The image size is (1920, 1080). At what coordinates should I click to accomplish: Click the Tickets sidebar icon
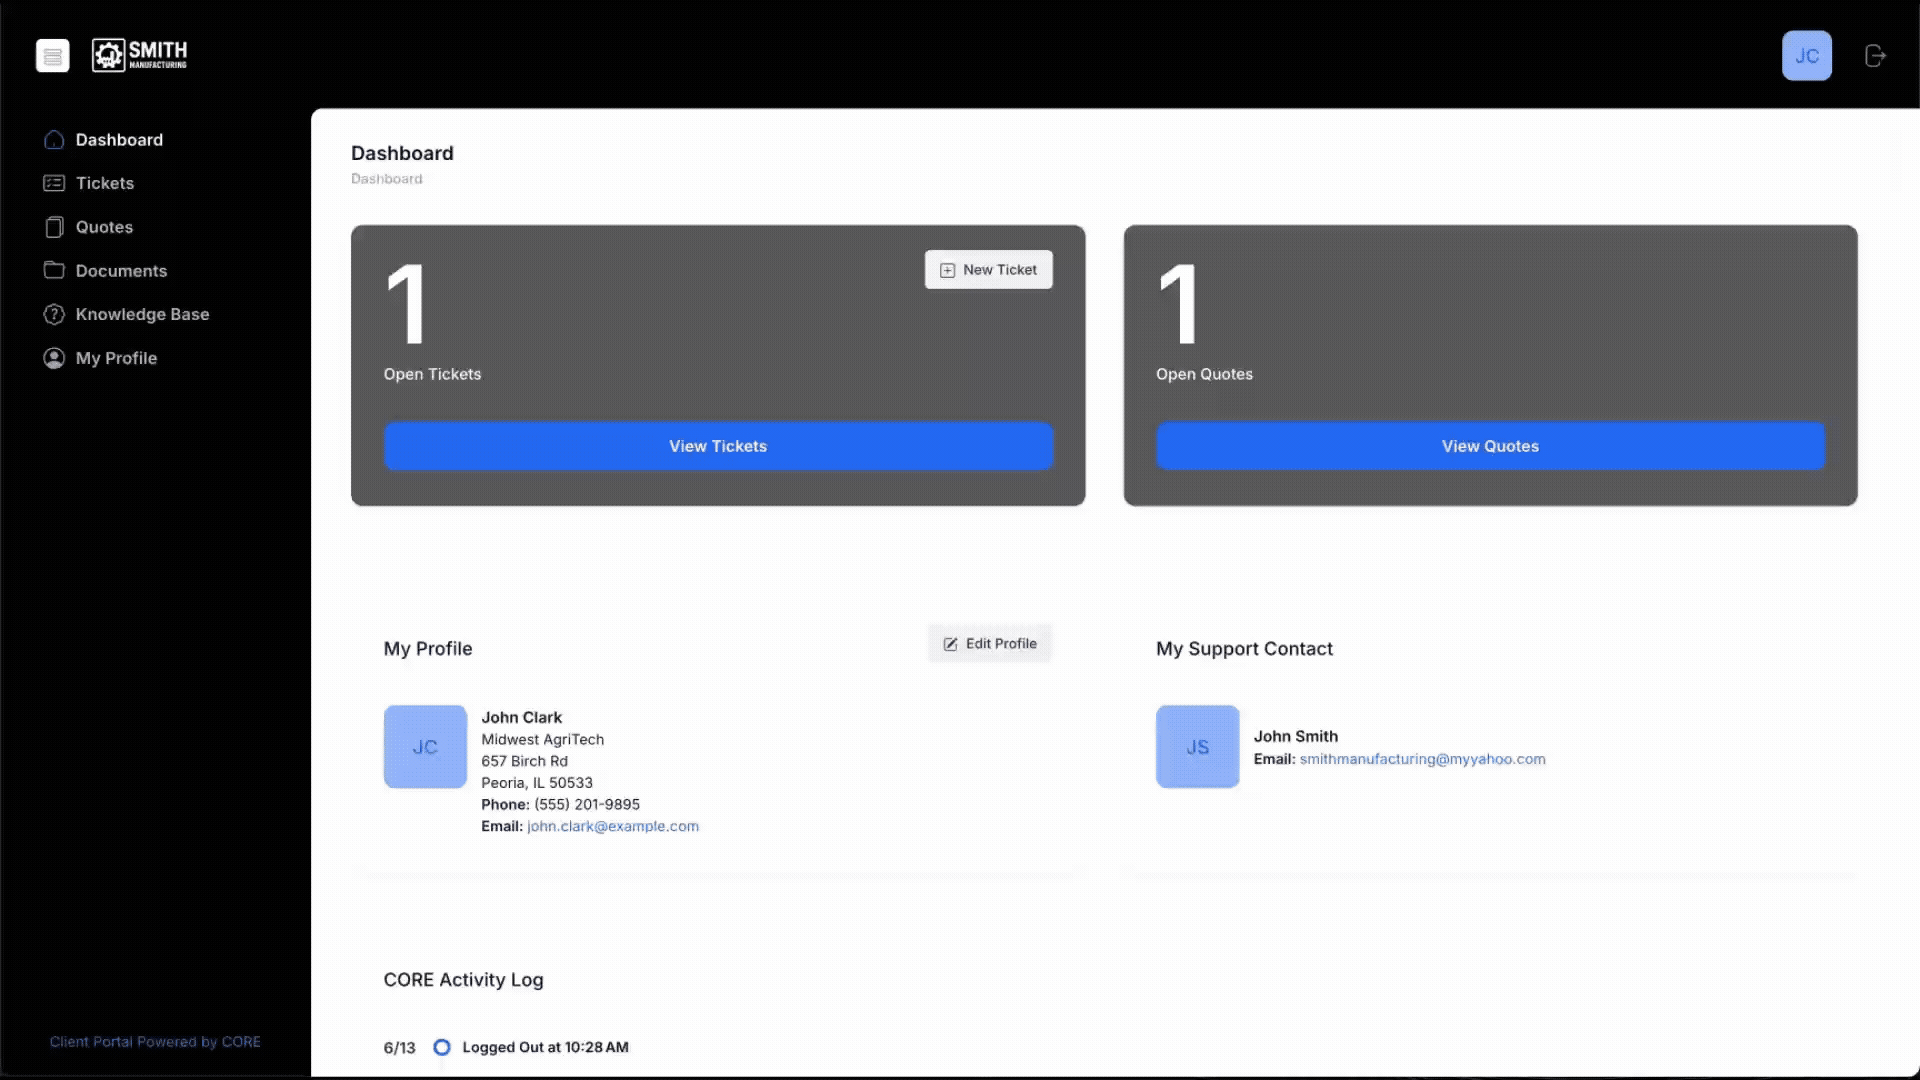click(54, 183)
